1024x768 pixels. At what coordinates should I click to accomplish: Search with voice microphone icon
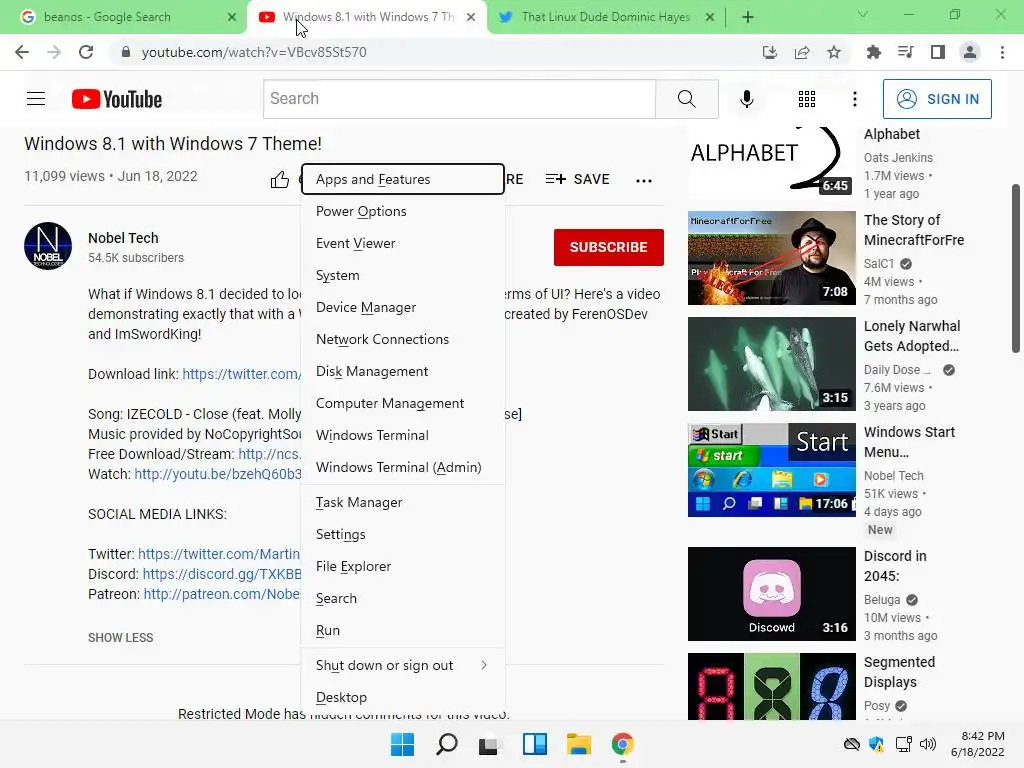tap(746, 99)
